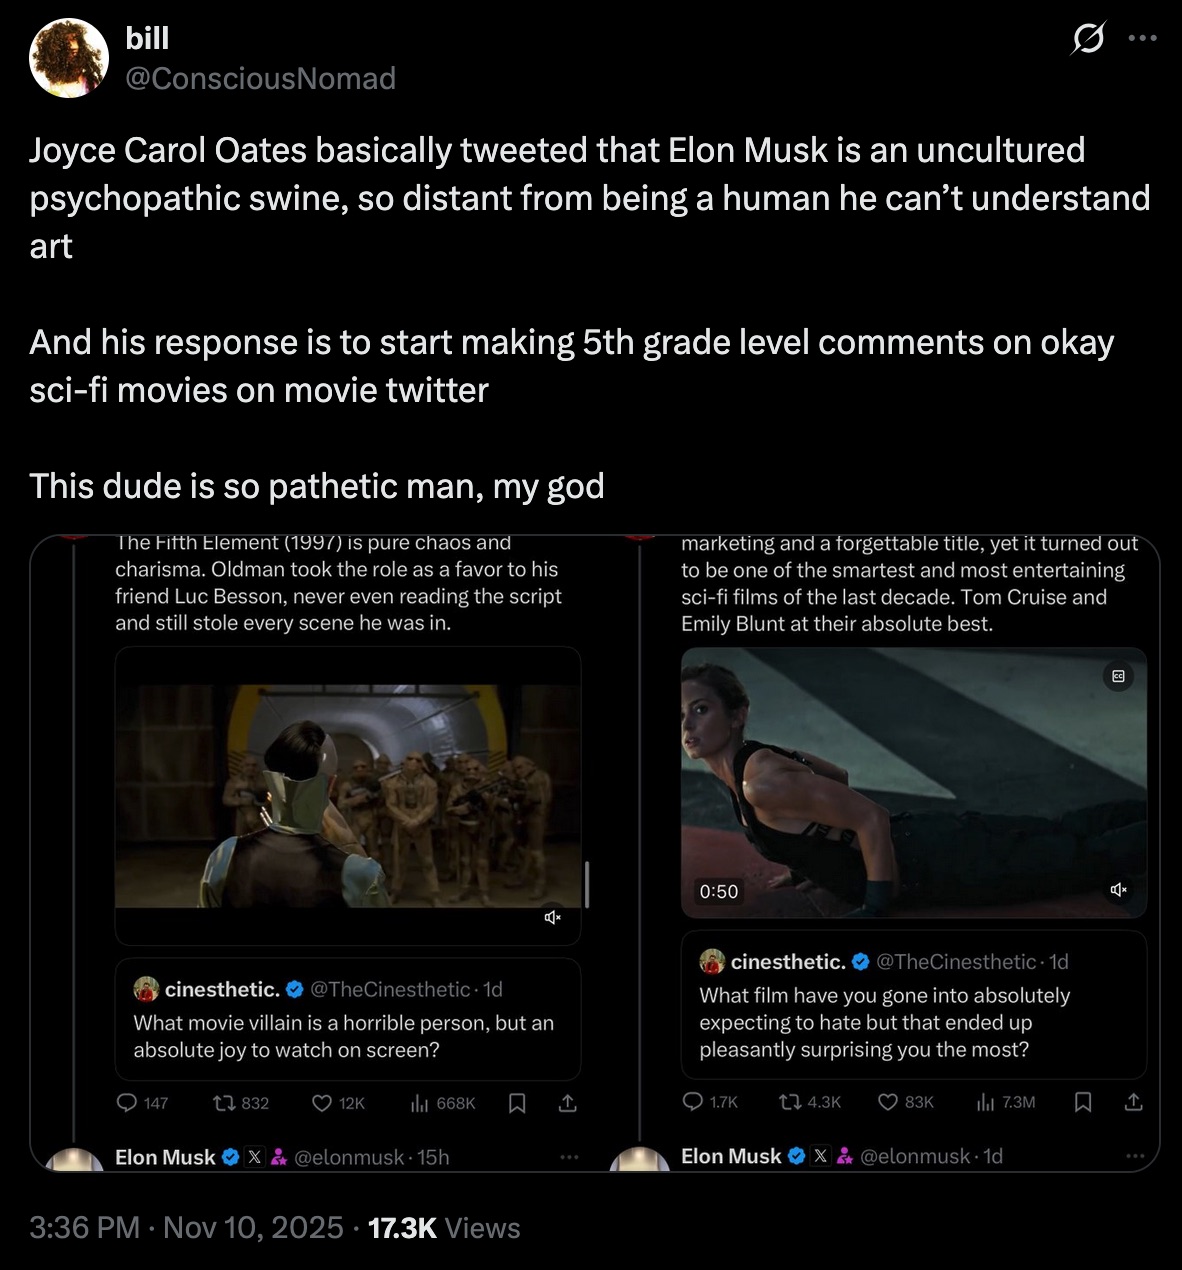Toggle closed captions on the Emily Blunt video

coord(1118,677)
